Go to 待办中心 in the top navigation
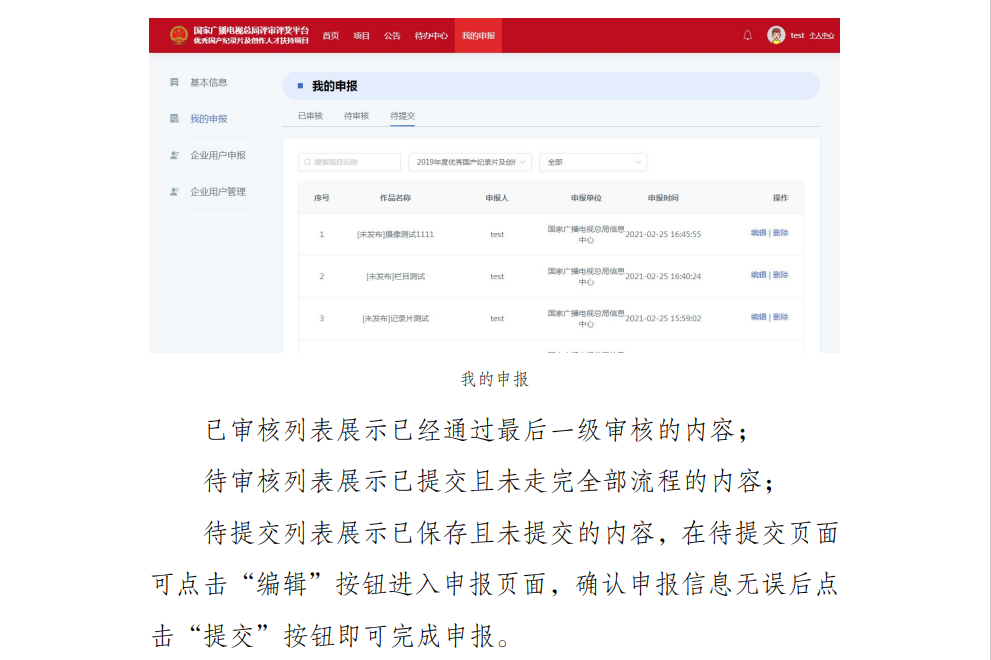Image resolution: width=991 pixels, height=660 pixels. click(431, 36)
